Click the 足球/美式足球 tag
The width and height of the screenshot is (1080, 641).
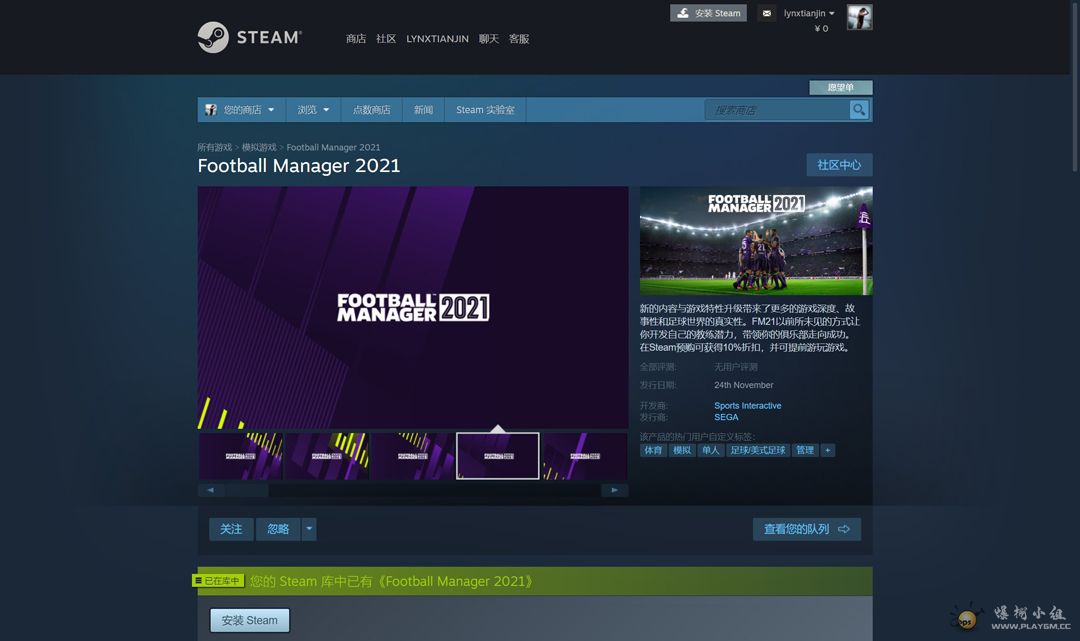click(x=758, y=450)
